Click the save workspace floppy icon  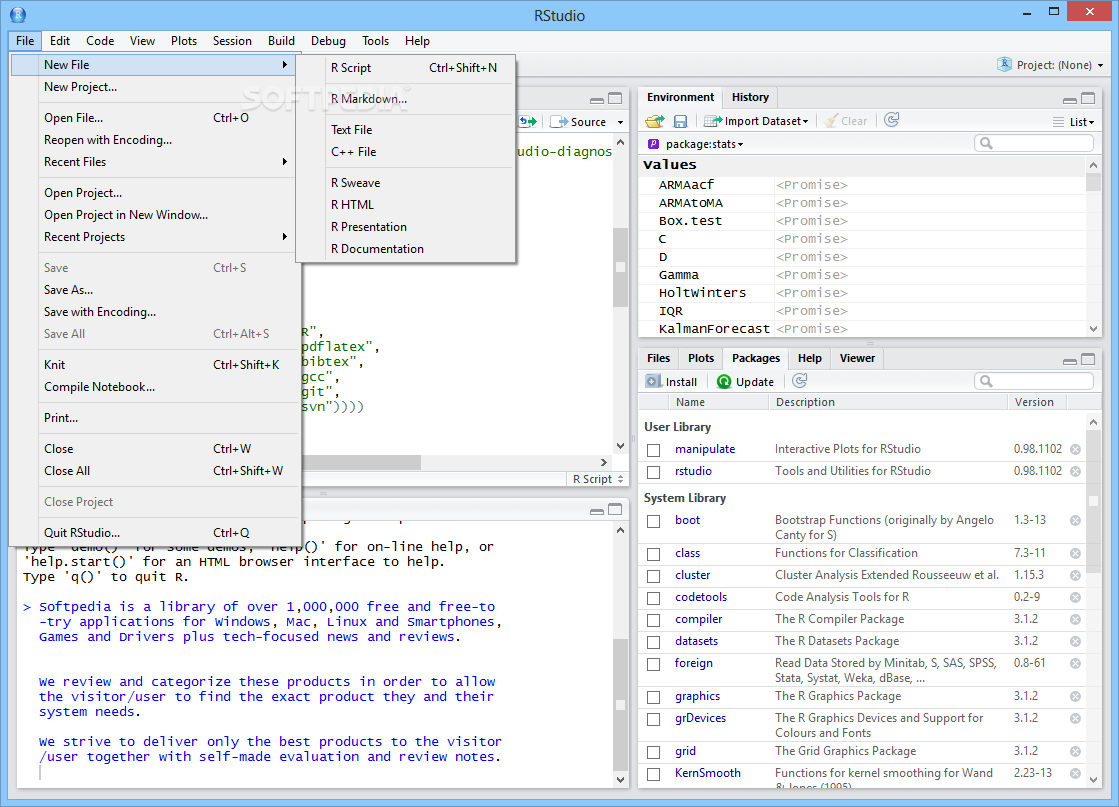pyautogui.click(x=680, y=121)
